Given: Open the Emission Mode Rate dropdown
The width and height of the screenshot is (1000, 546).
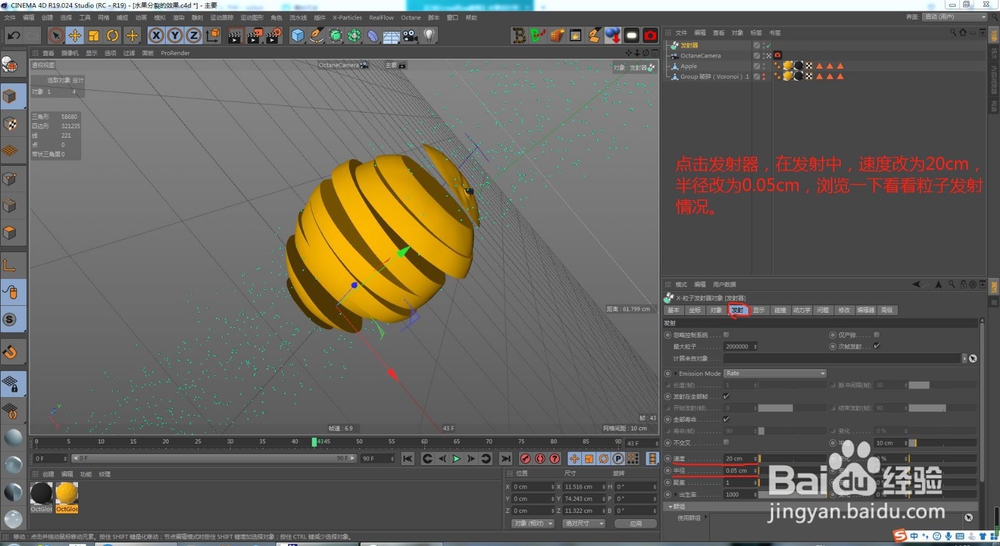Looking at the screenshot, I should (775, 373).
